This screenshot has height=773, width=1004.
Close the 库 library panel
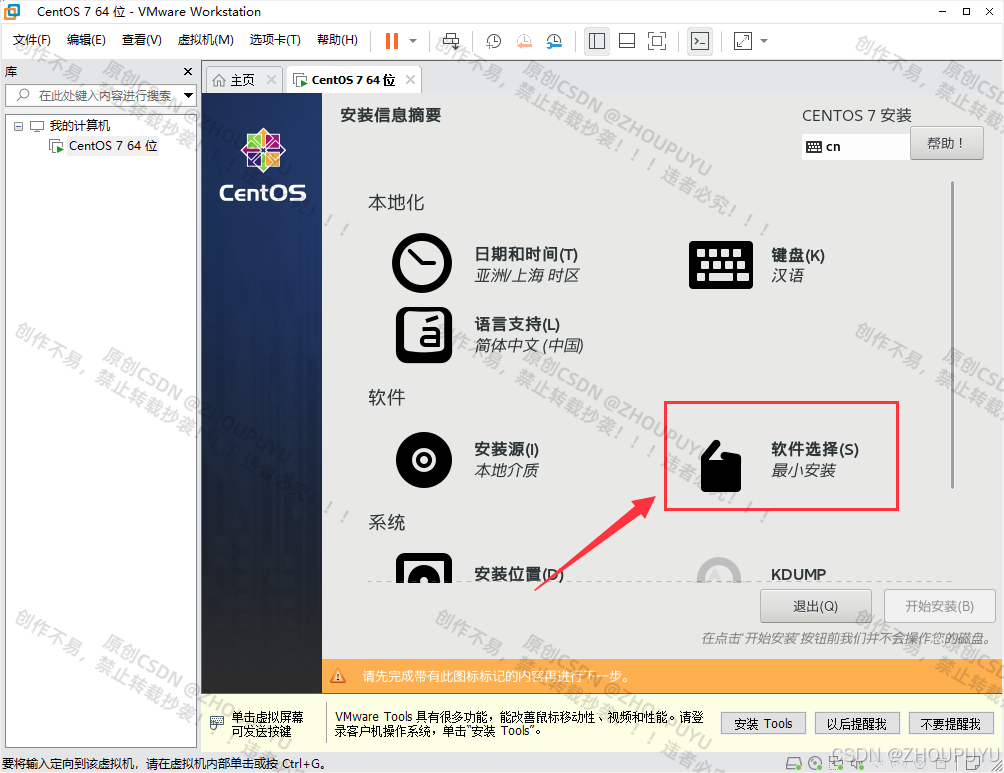188,71
